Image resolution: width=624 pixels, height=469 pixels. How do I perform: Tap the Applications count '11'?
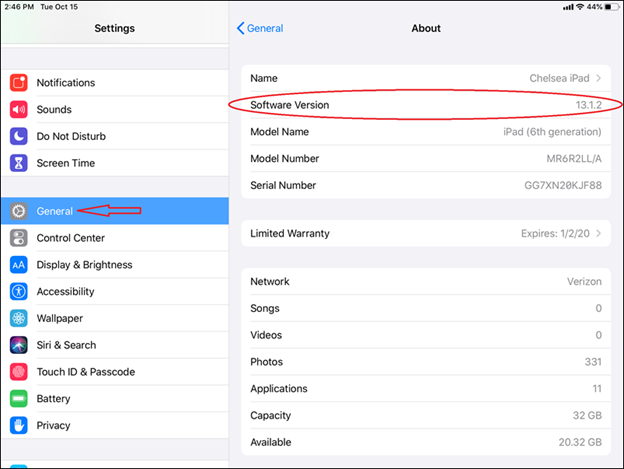point(597,389)
